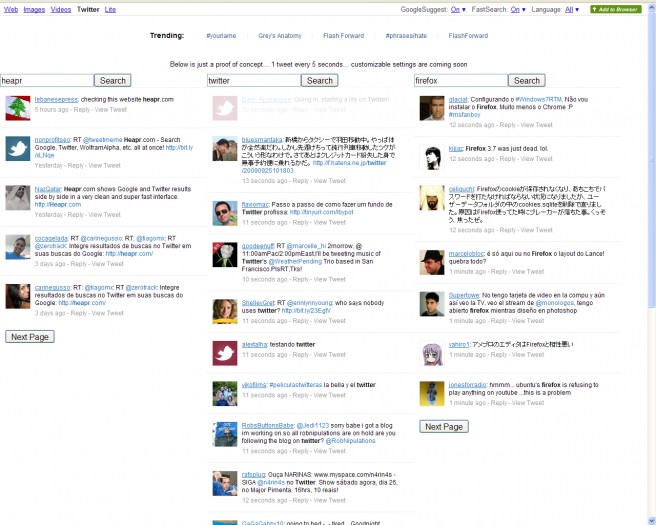The width and height of the screenshot is (656, 525).
Task: Click cocagelada's avatar image
Action: click(18, 247)
